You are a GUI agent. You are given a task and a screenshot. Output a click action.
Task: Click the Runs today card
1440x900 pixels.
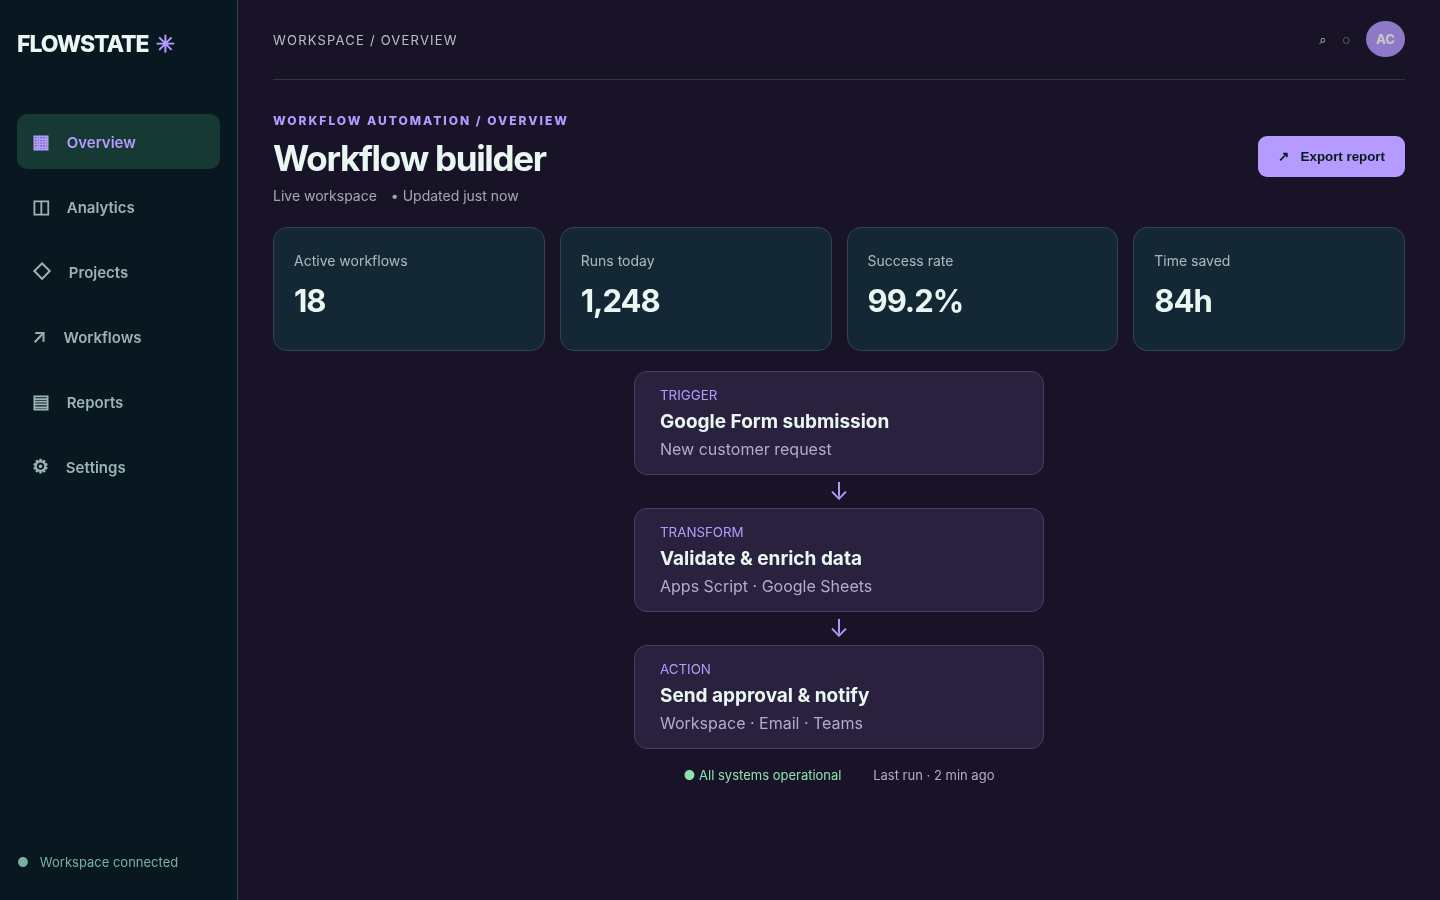(696, 289)
